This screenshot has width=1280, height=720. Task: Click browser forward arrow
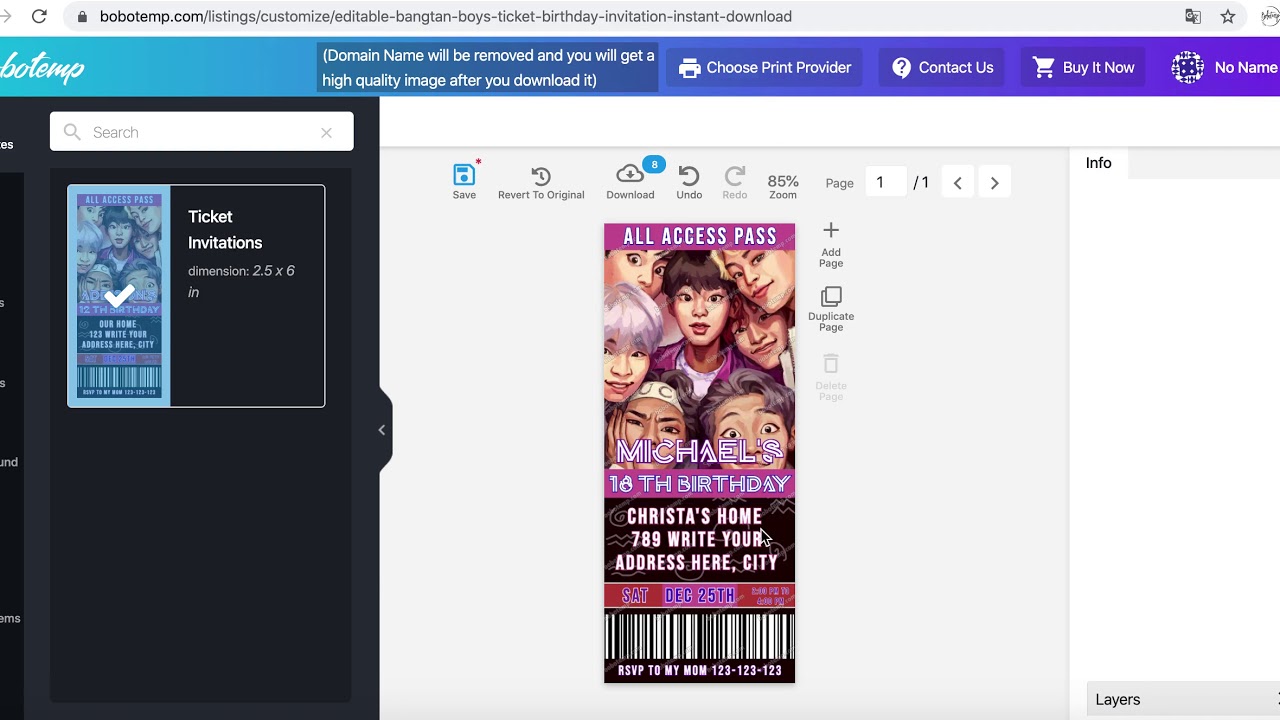tap(6, 16)
